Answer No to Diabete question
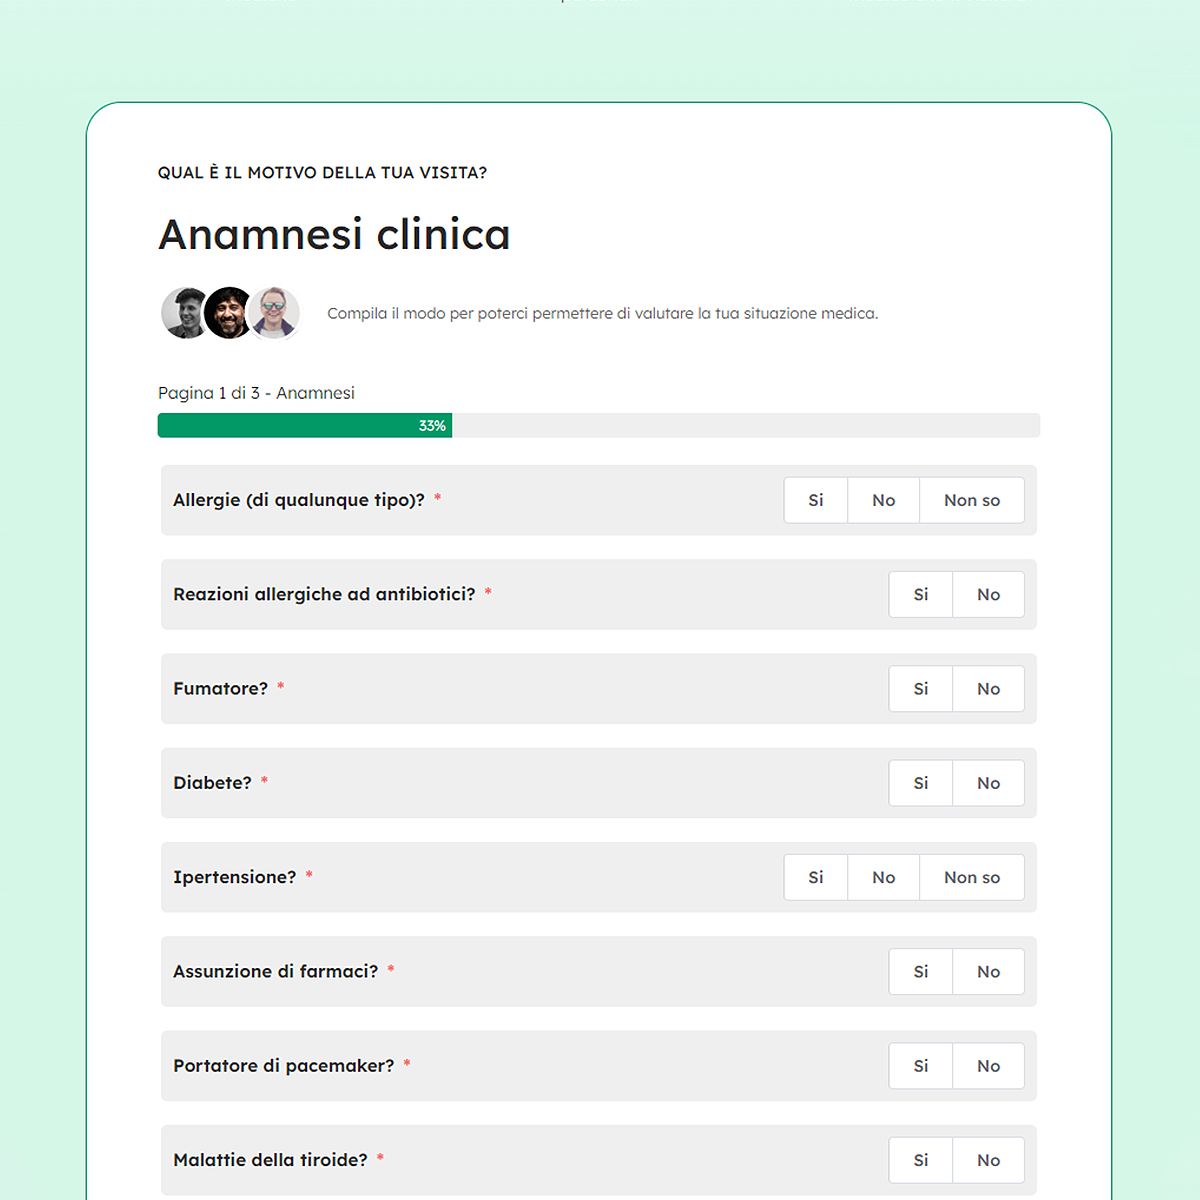This screenshot has width=1200, height=1200. (x=988, y=783)
